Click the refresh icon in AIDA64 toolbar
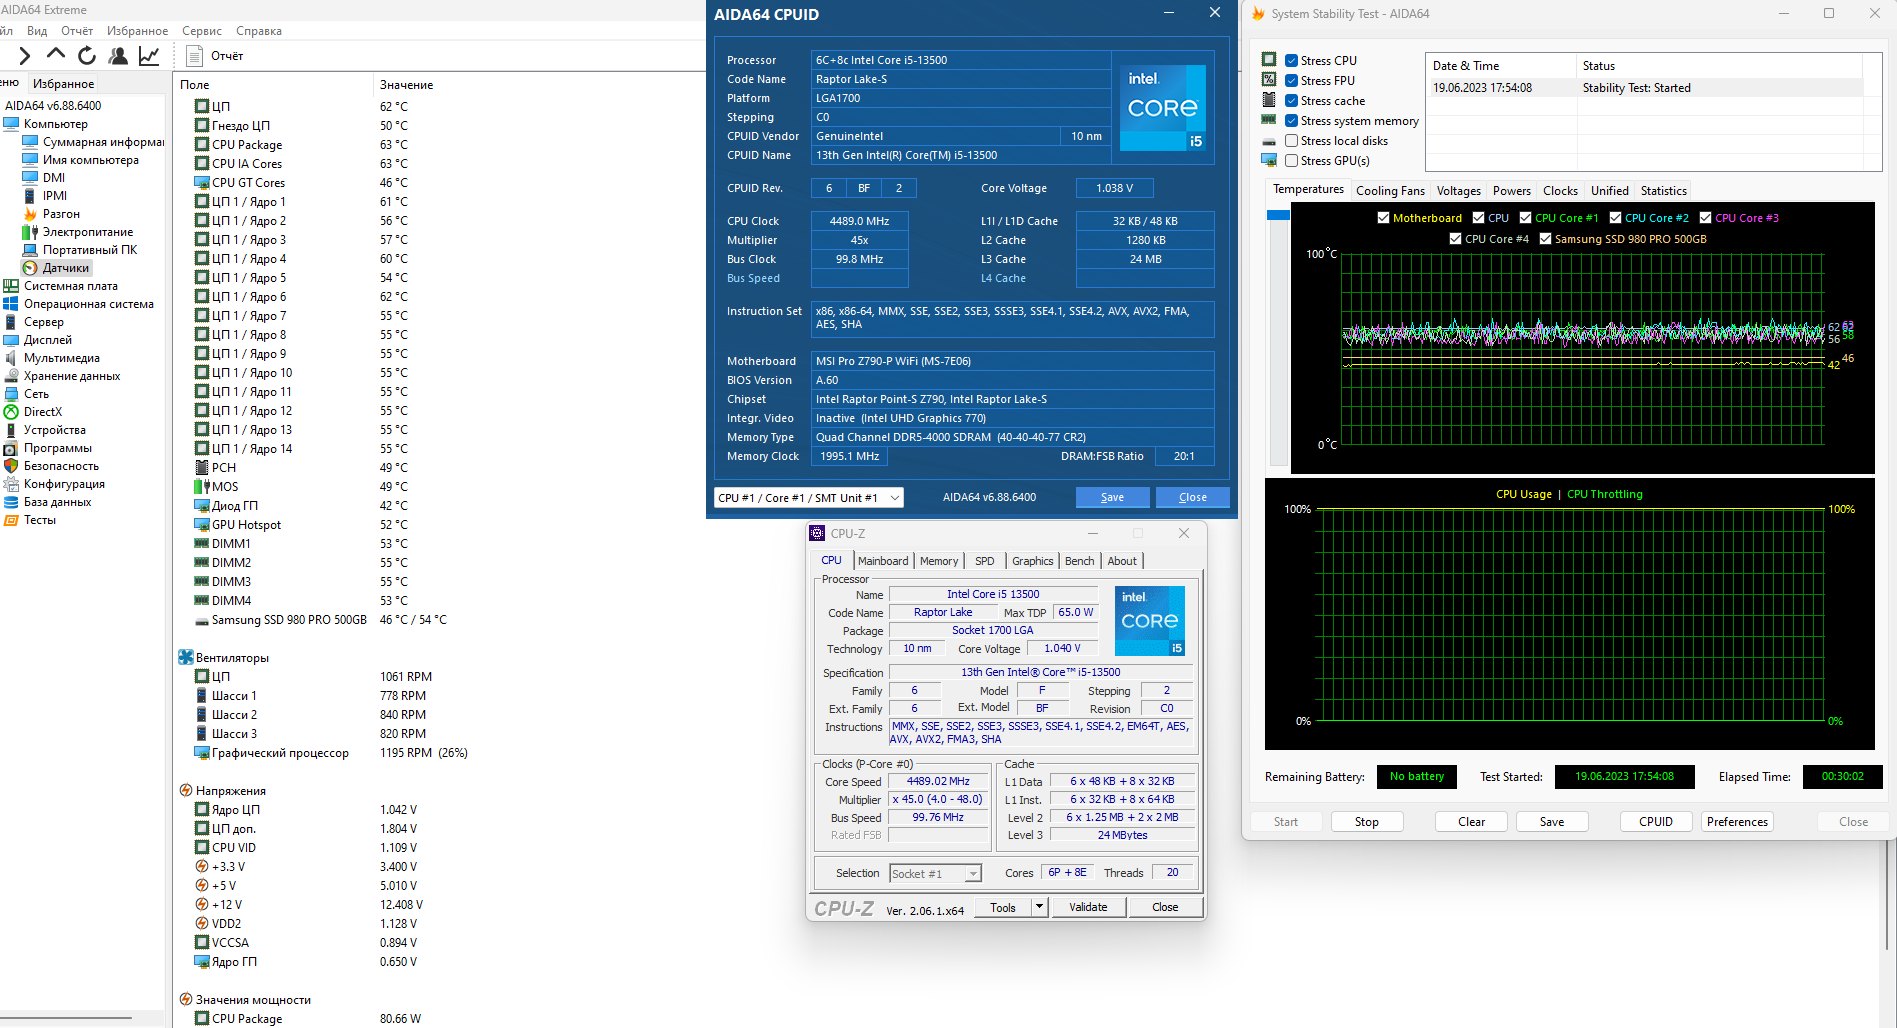Image resolution: width=1897 pixels, height=1028 pixels. click(x=87, y=56)
